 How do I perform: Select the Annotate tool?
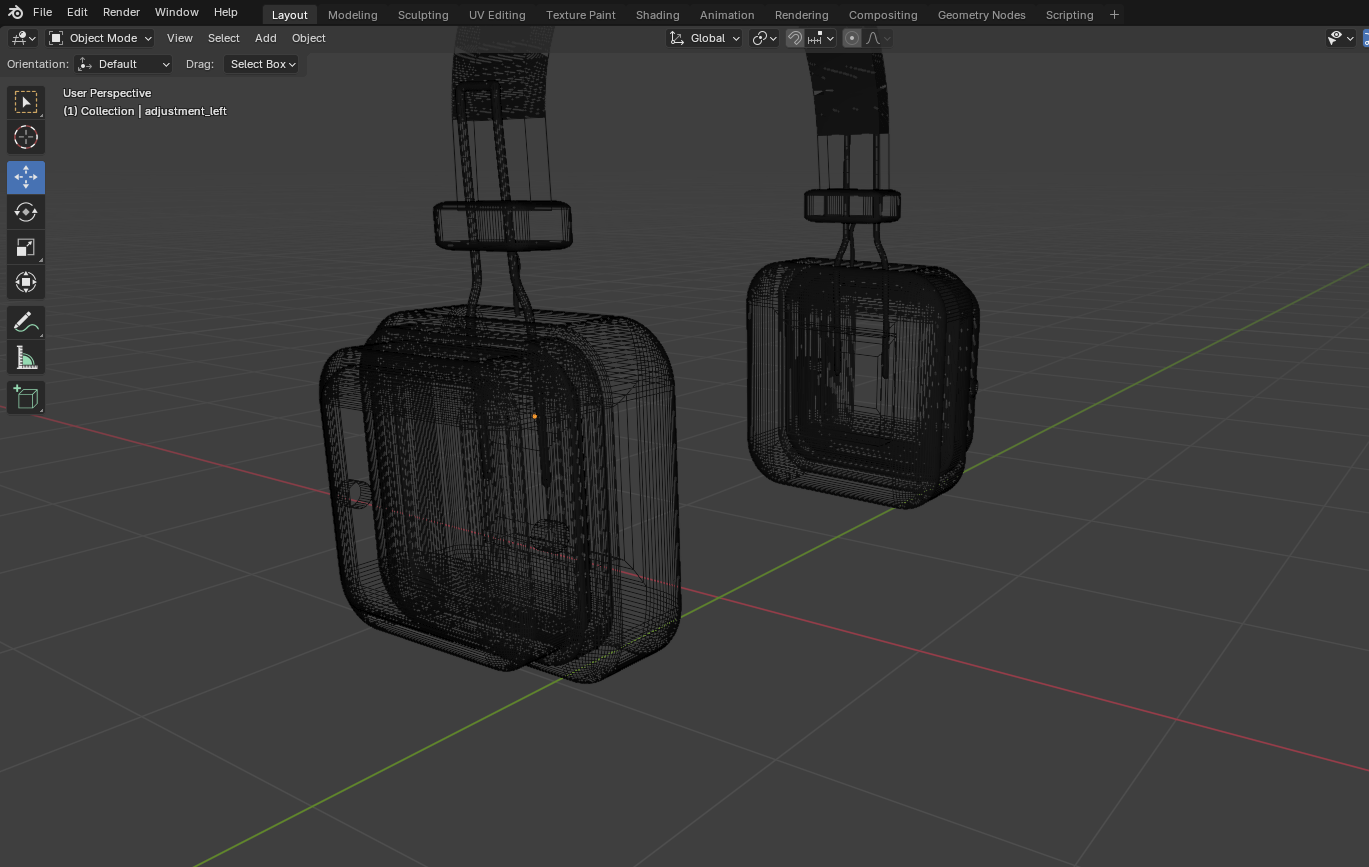pos(25,321)
